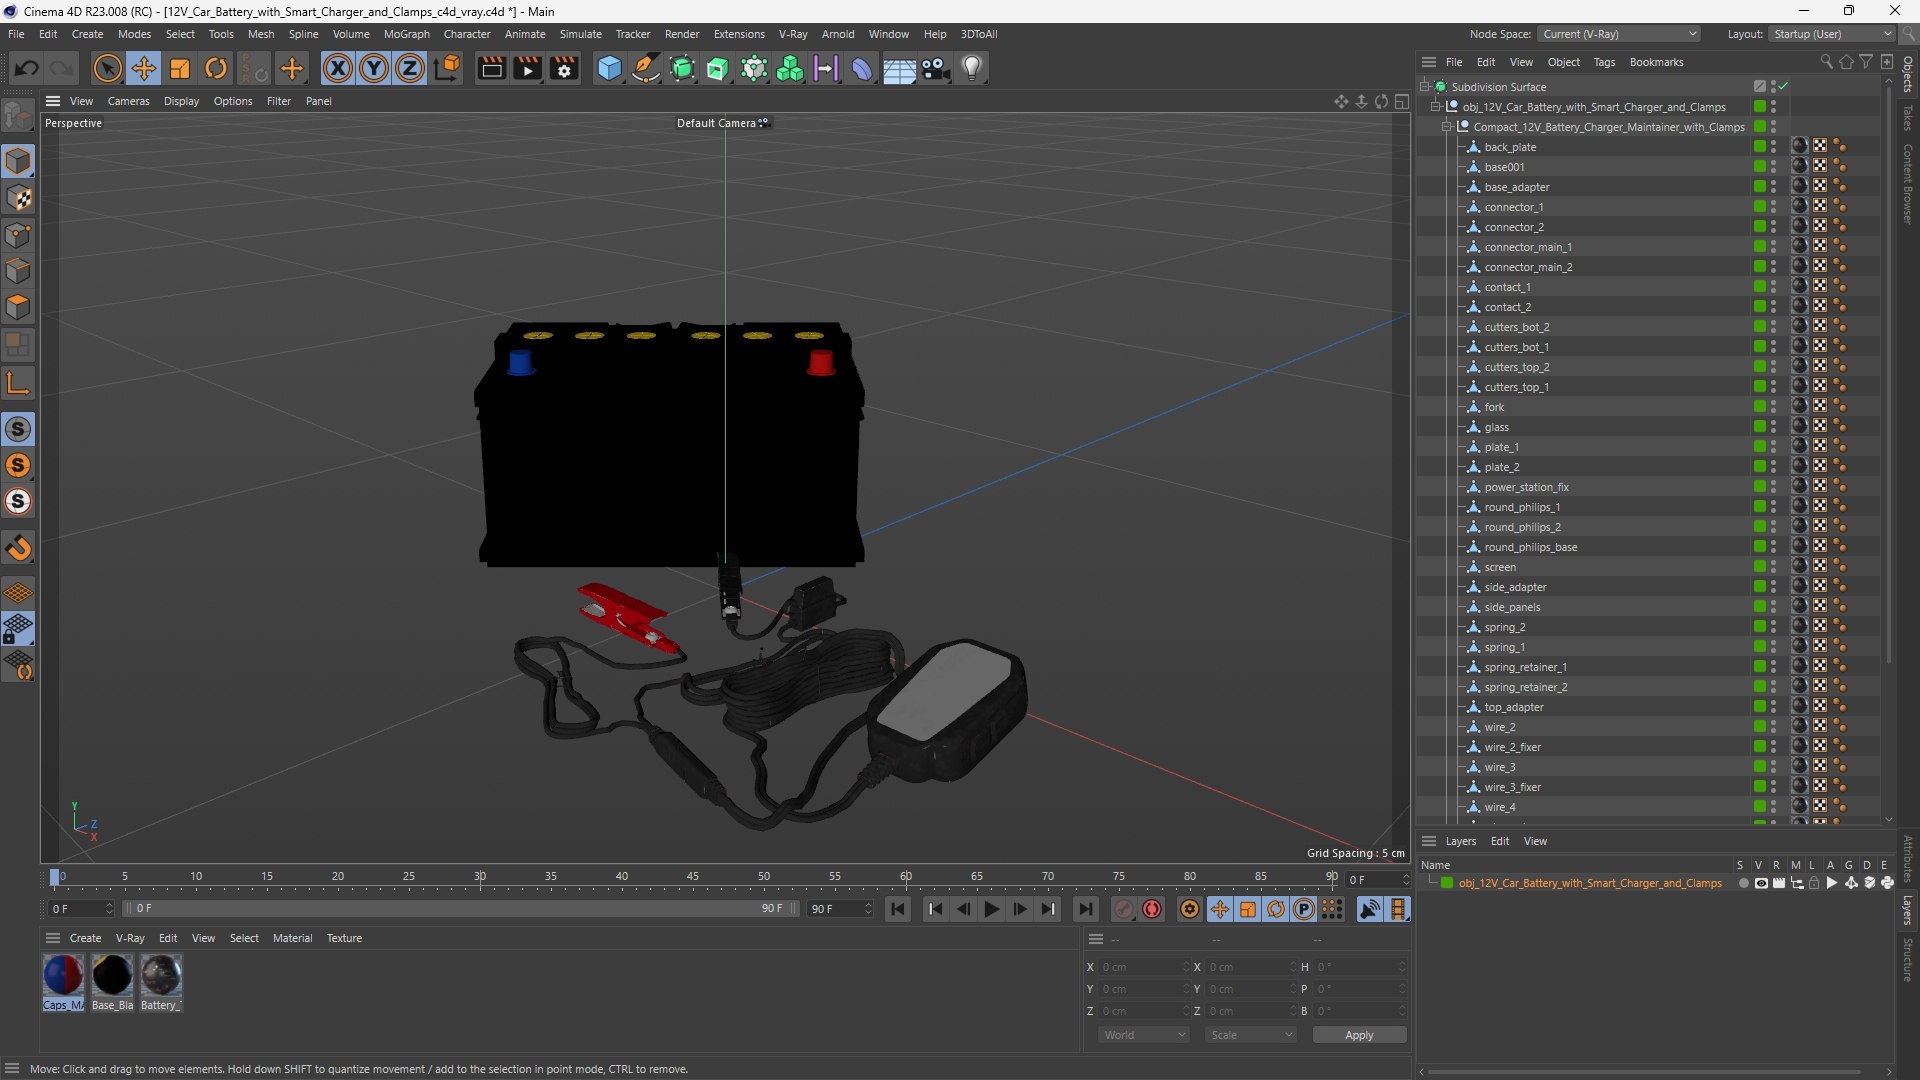The image size is (1920, 1080).
Task: Toggle Y axis lock icon
Action: click(374, 68)
